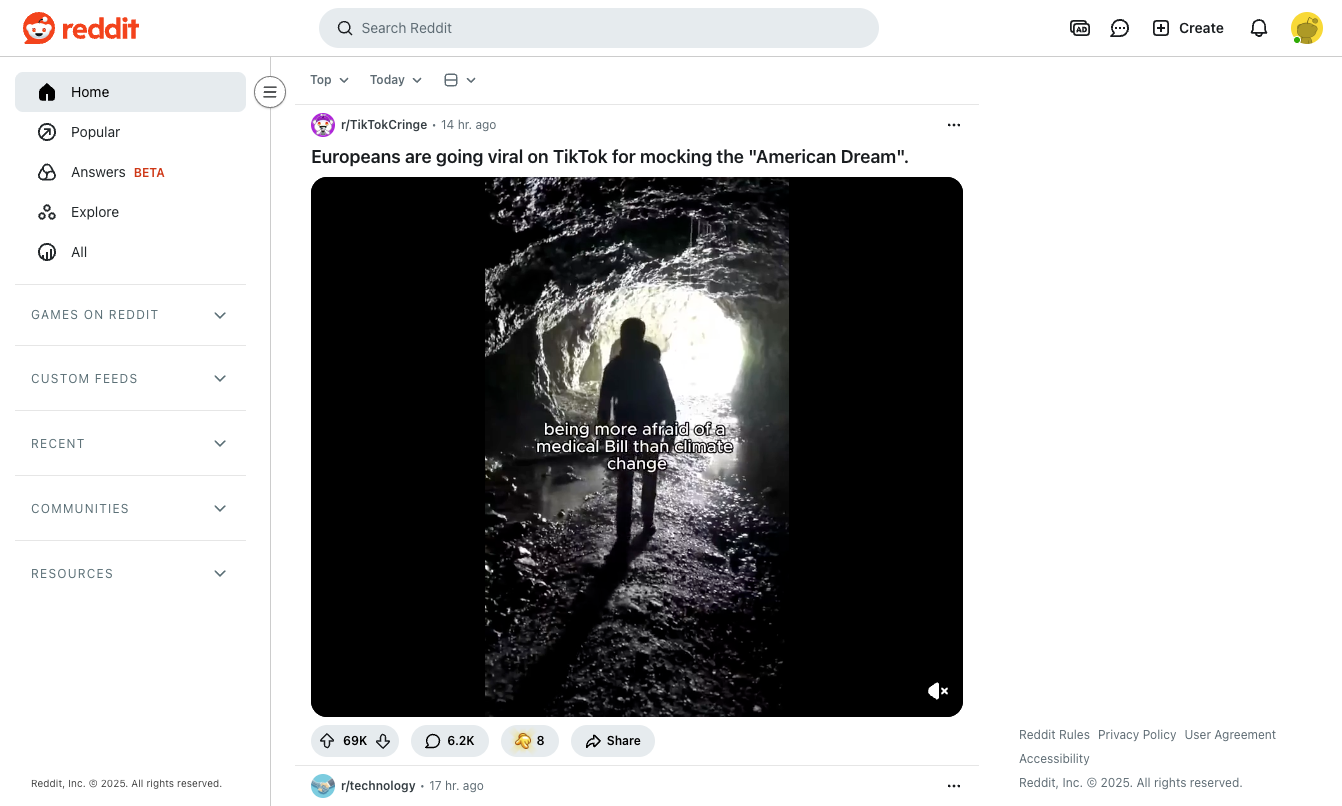Unmute the video sound
This screenshot has height=806, width=1342.
tap(937, 691)
